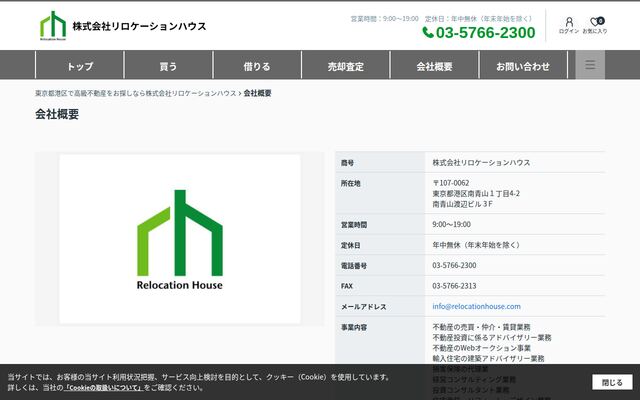Click the FAX row label
The width and height of the screenshot is (640, 400).
pyautogui.click(x=347, y=286)
